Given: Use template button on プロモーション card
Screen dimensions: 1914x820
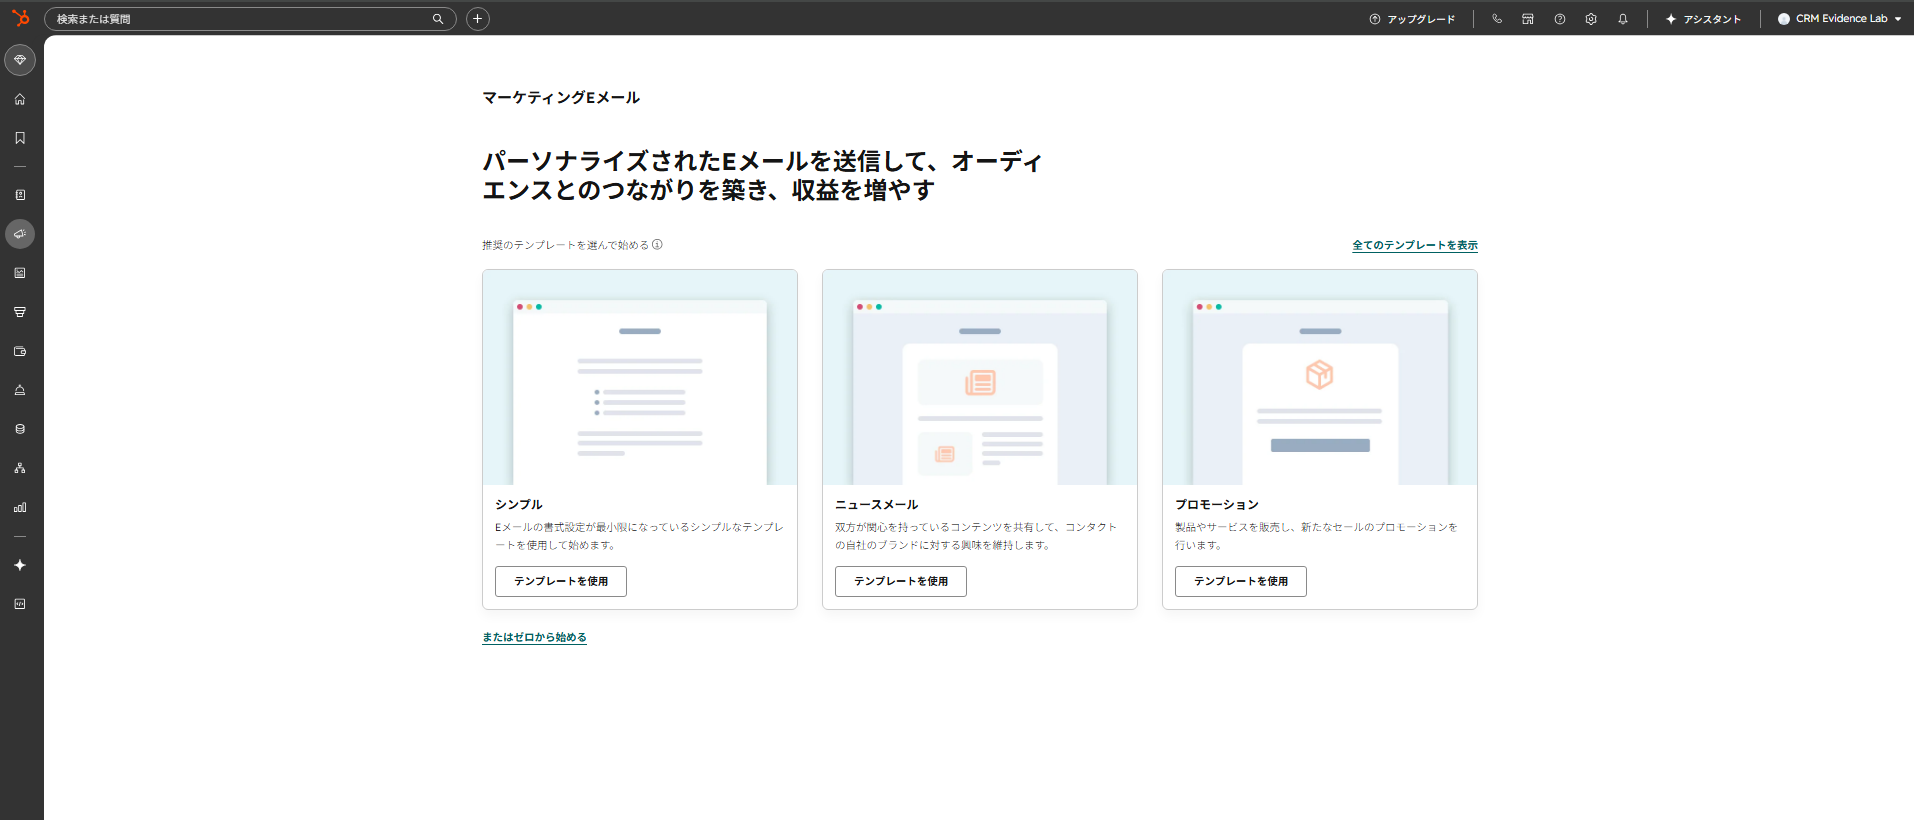Looking at the screenshot, I should tap(1241, 581).
